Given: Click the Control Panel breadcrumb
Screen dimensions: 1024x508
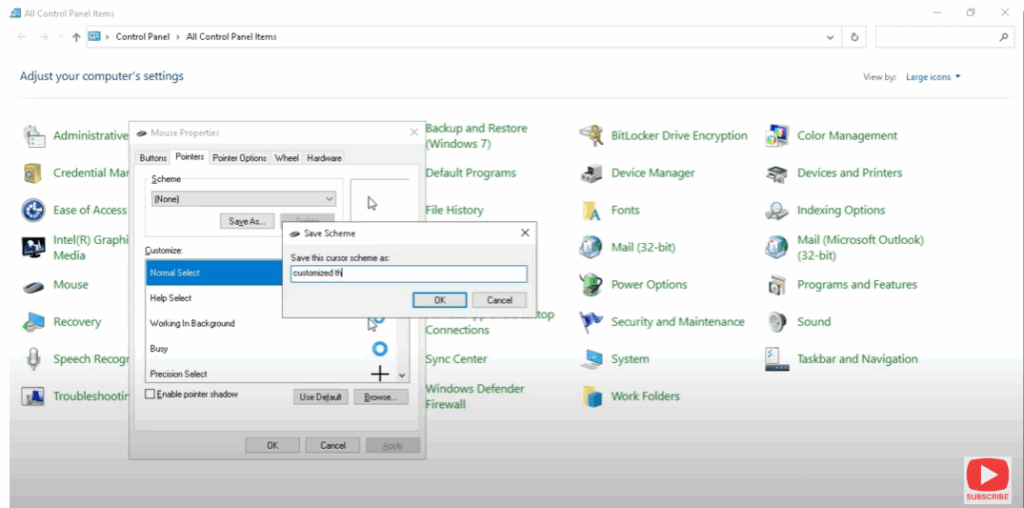Looking at the screenshot, I should [142, 37].
